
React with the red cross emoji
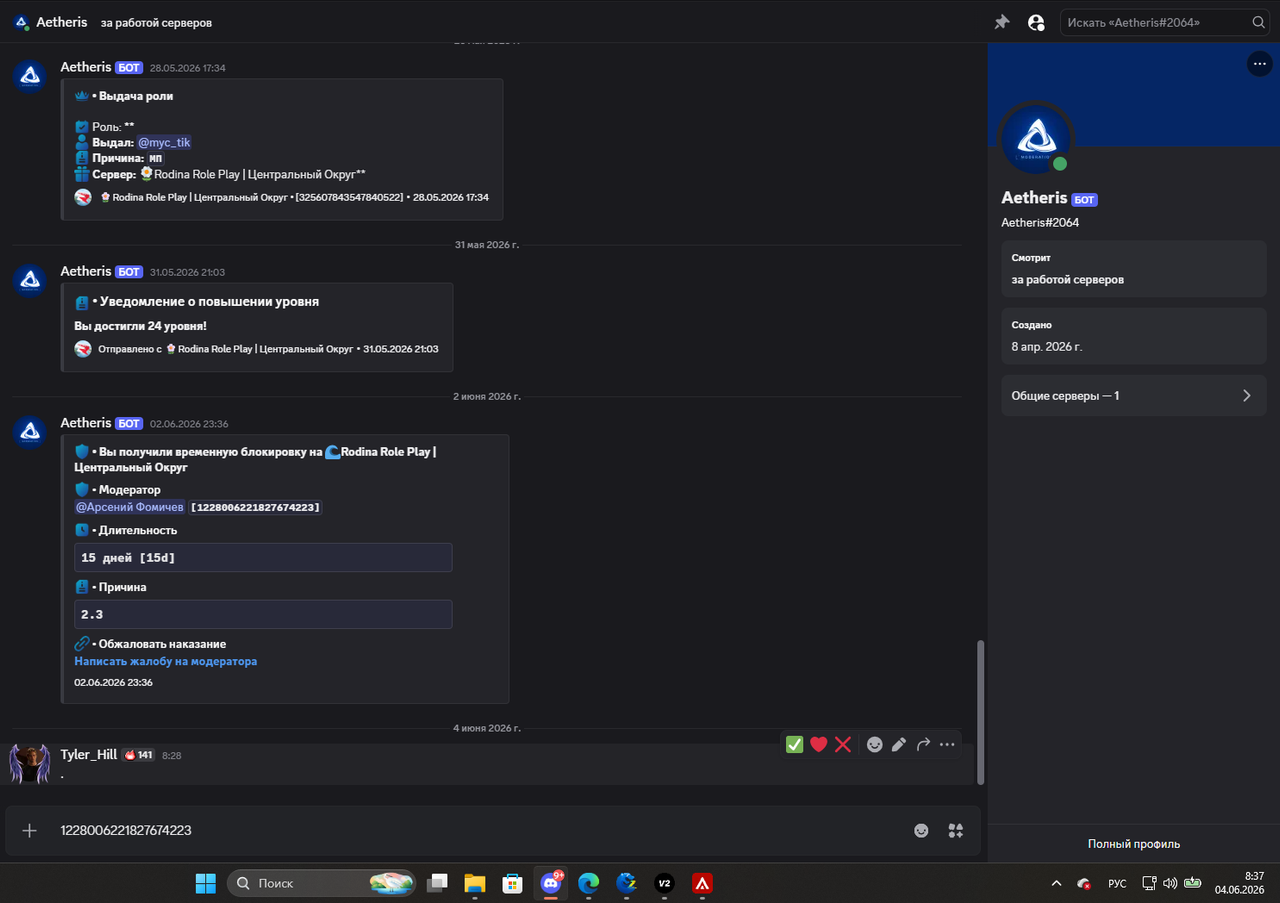pos(843,744)
